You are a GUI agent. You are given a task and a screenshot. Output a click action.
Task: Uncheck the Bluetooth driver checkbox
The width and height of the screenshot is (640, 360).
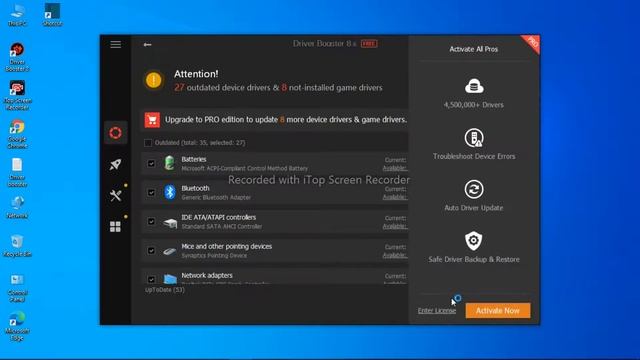[151, 192]
